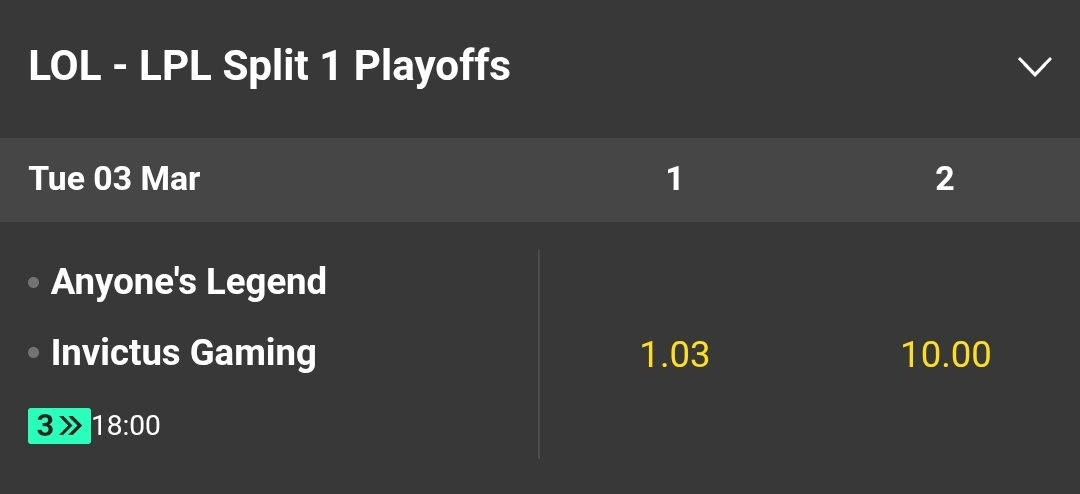Click column header 2
Screen dimensions: 1080x494
944,179
